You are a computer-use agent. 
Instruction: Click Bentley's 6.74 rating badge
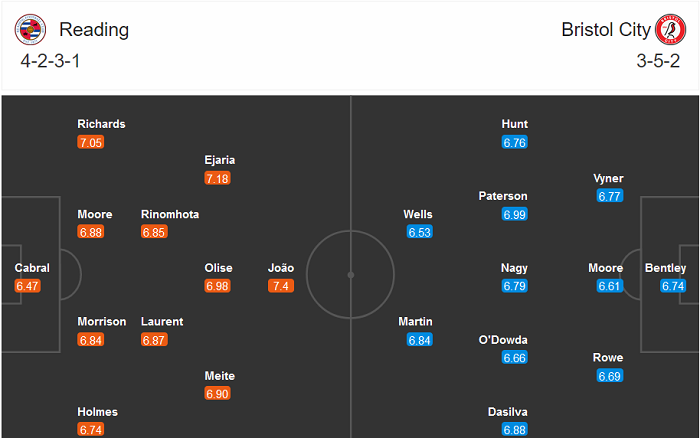[673, 286]
